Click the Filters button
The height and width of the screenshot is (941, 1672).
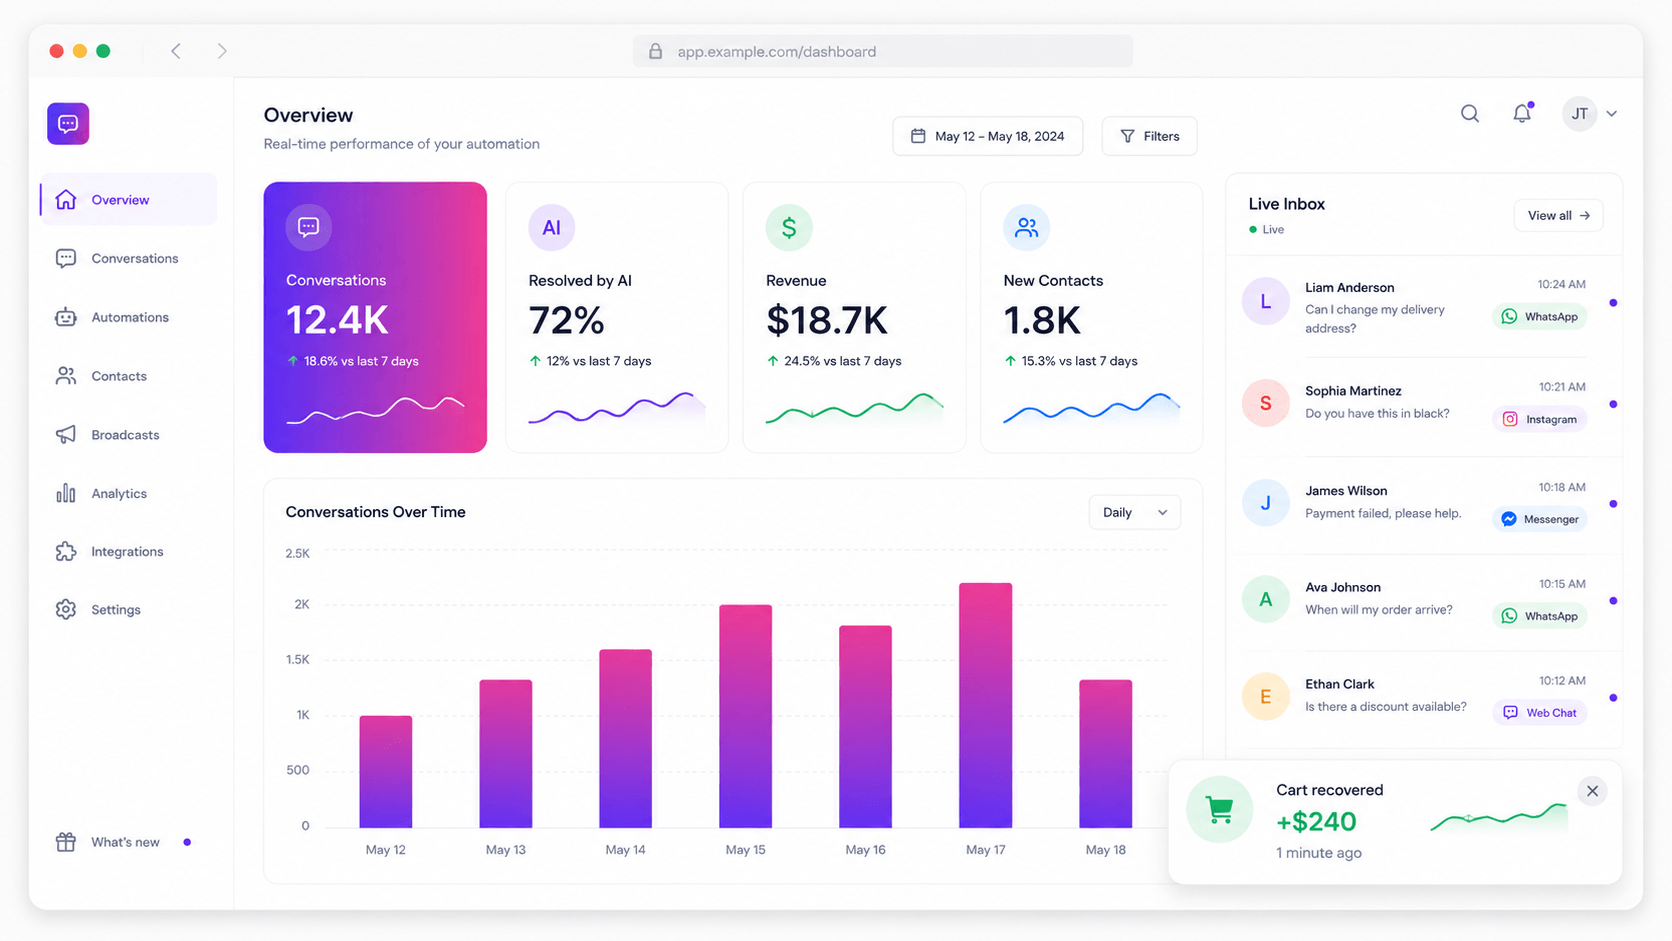(x=1149, y=136)
